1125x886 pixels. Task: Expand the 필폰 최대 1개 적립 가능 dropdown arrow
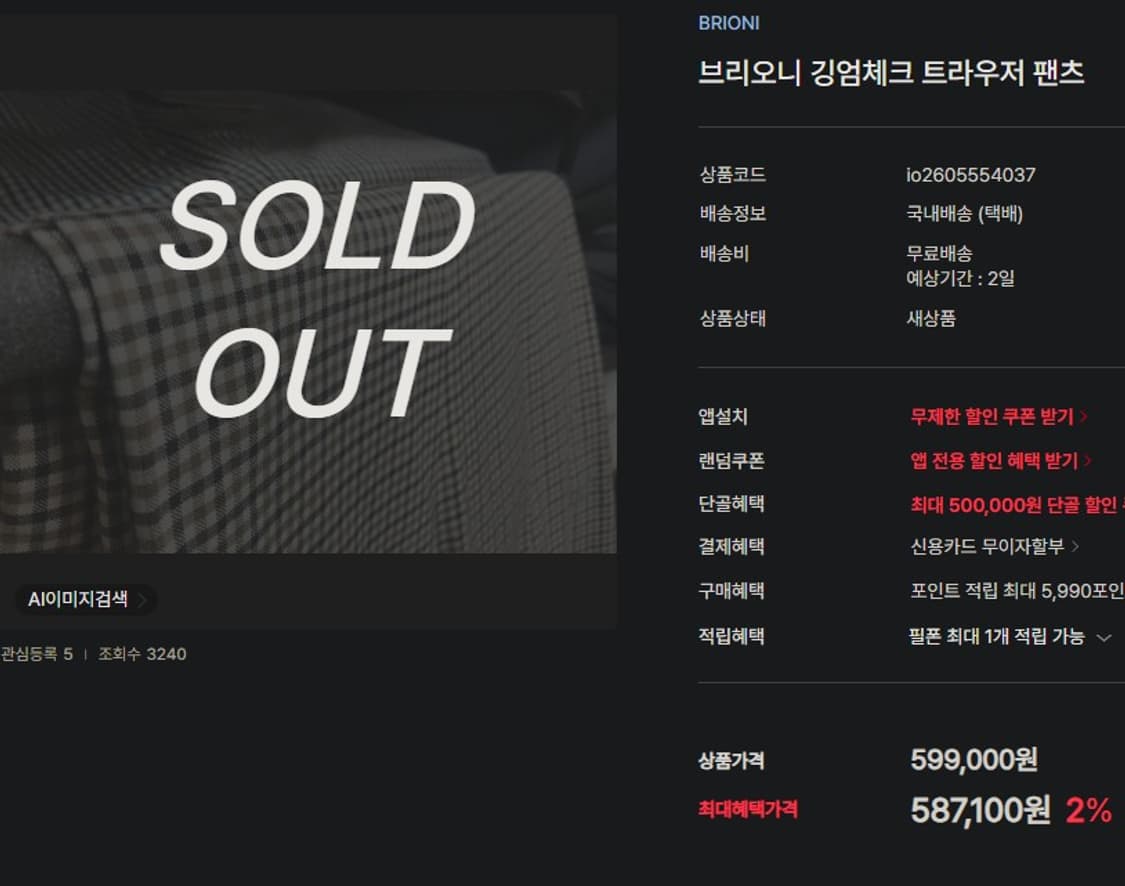coord(1104,638)
